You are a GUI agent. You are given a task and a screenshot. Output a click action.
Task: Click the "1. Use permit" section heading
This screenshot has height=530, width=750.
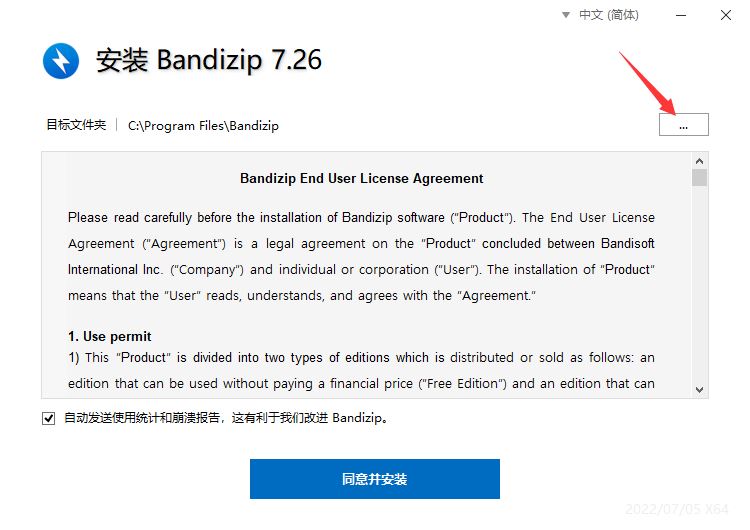click(x=110, y=336)
